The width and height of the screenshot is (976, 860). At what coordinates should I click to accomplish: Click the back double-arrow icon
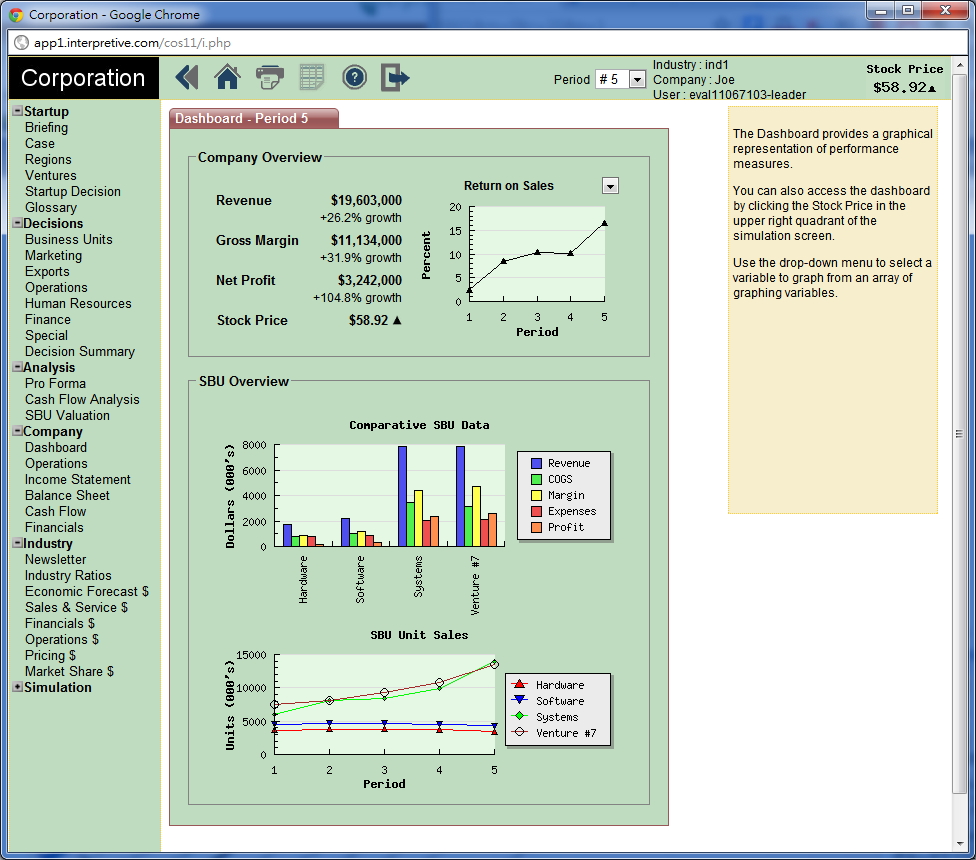(187, 78)
